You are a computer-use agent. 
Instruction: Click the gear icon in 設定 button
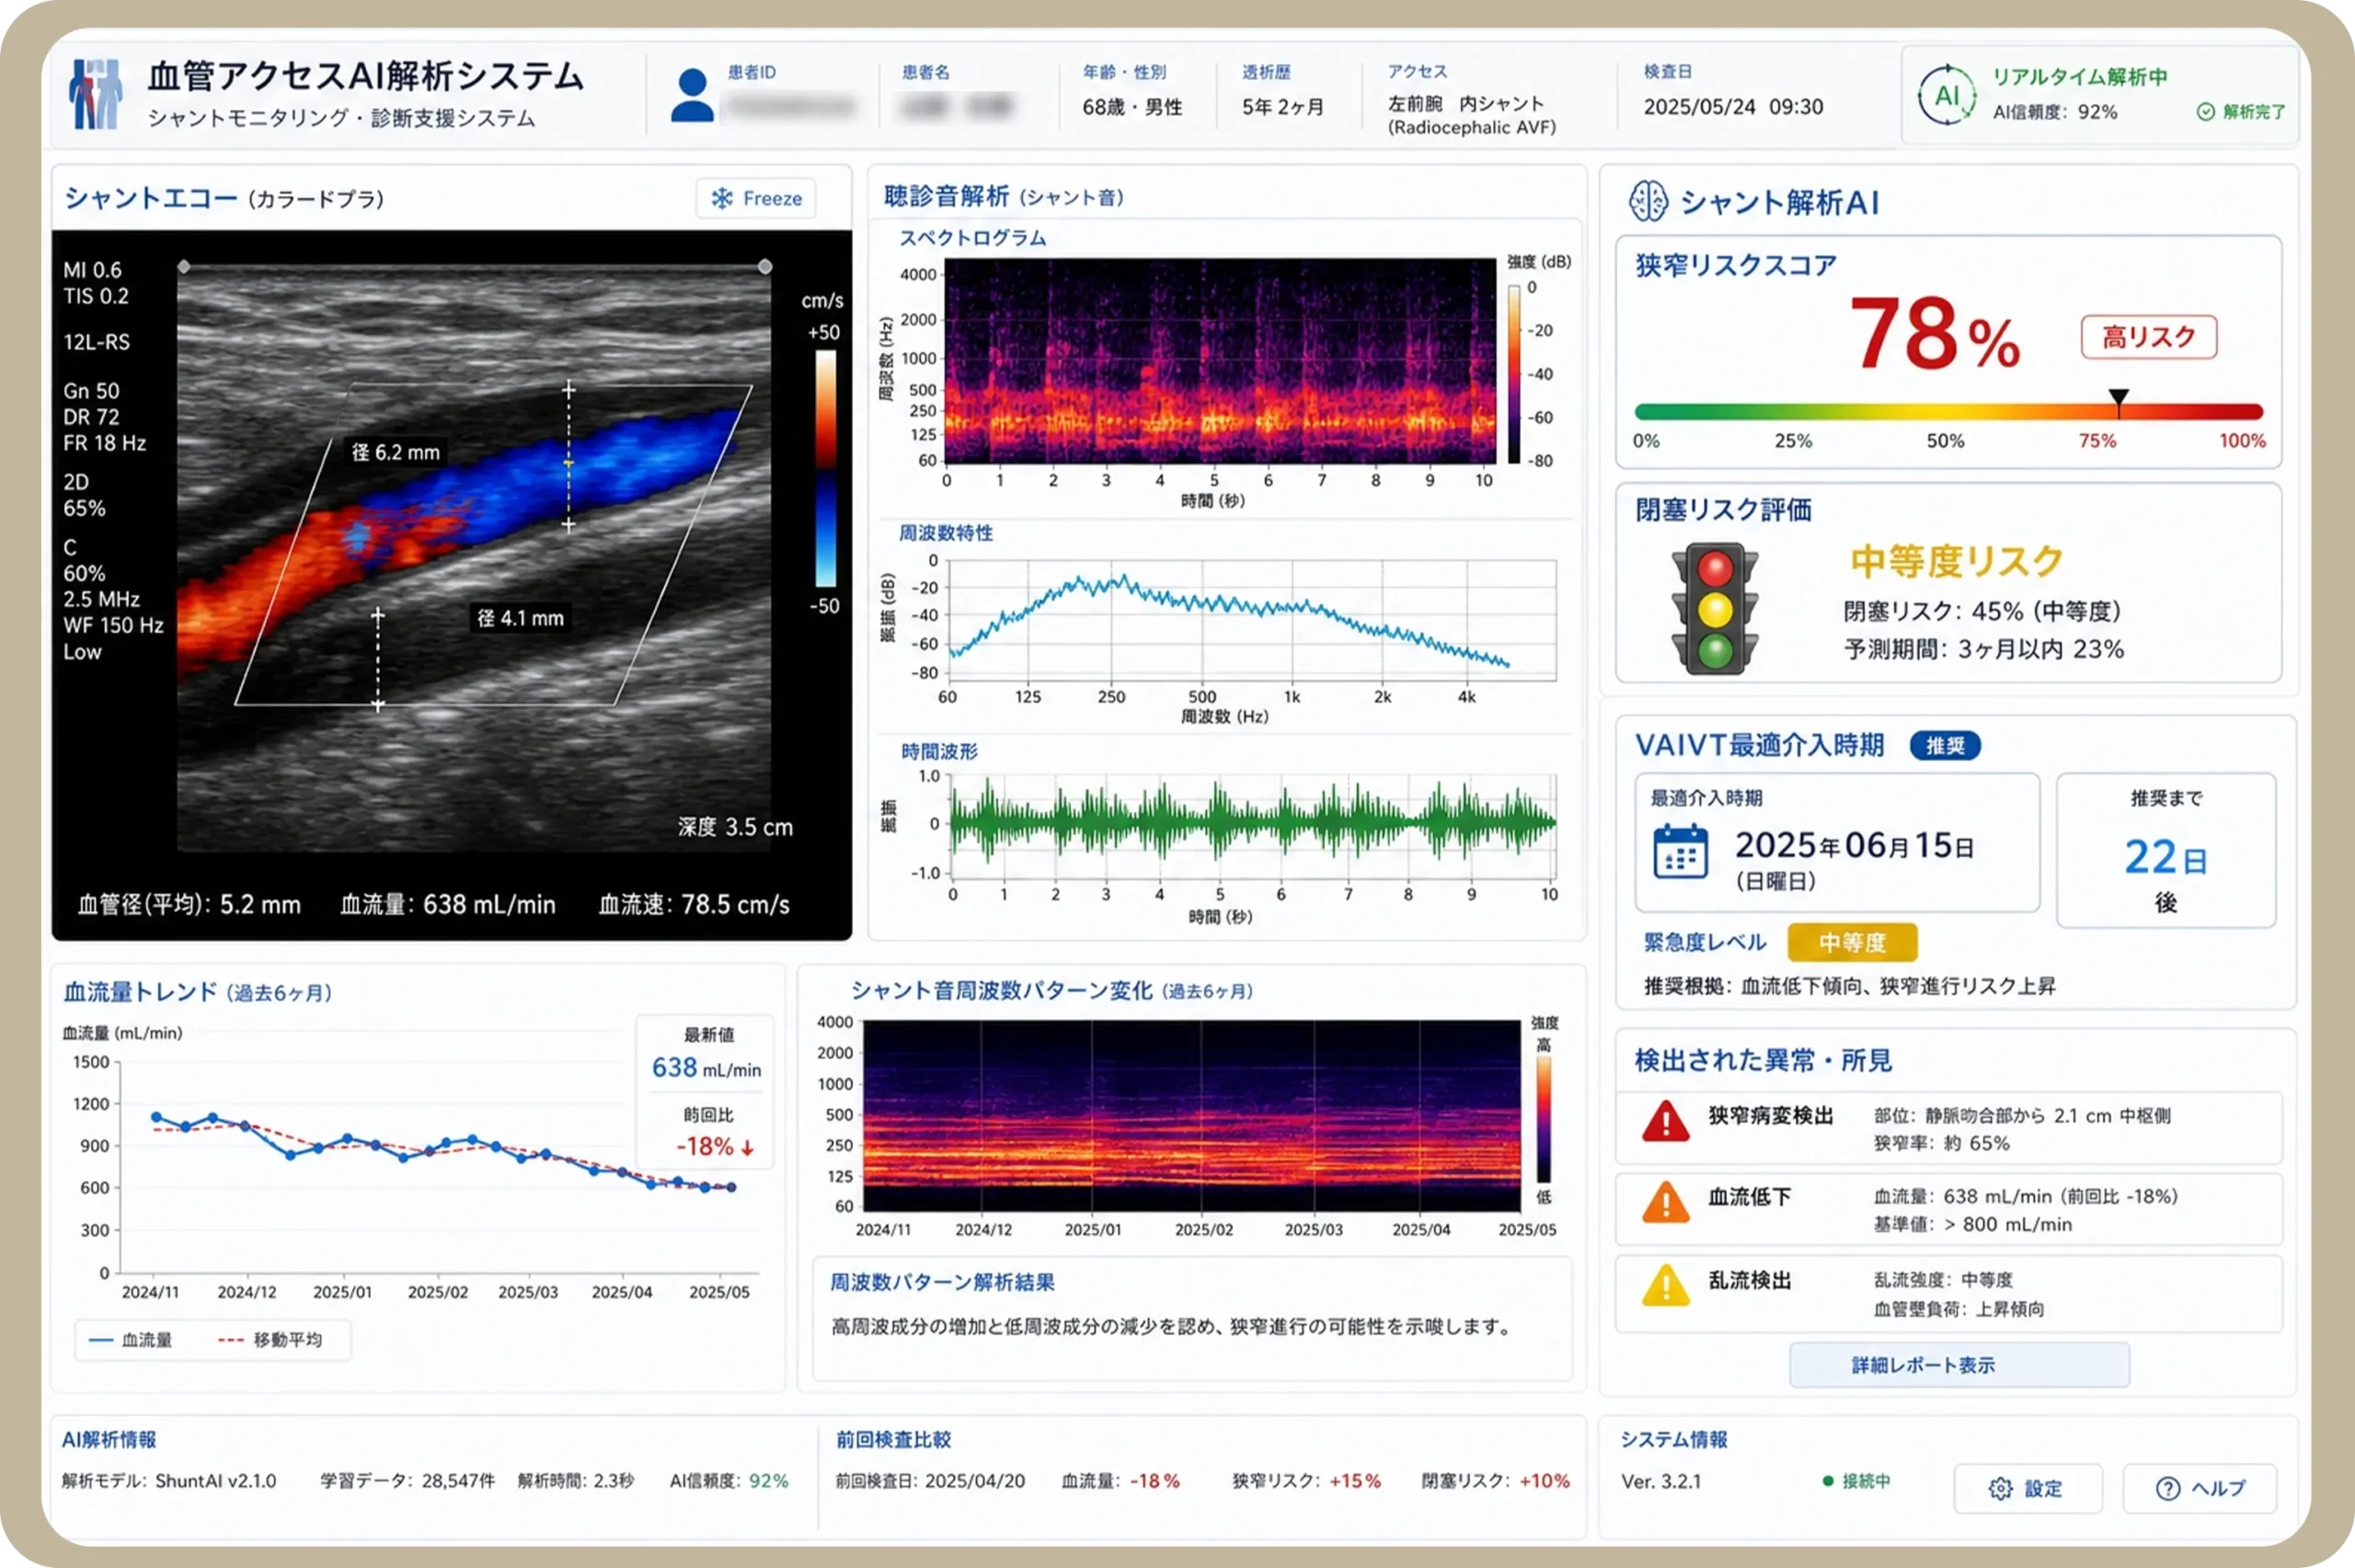(2000, 1489)
